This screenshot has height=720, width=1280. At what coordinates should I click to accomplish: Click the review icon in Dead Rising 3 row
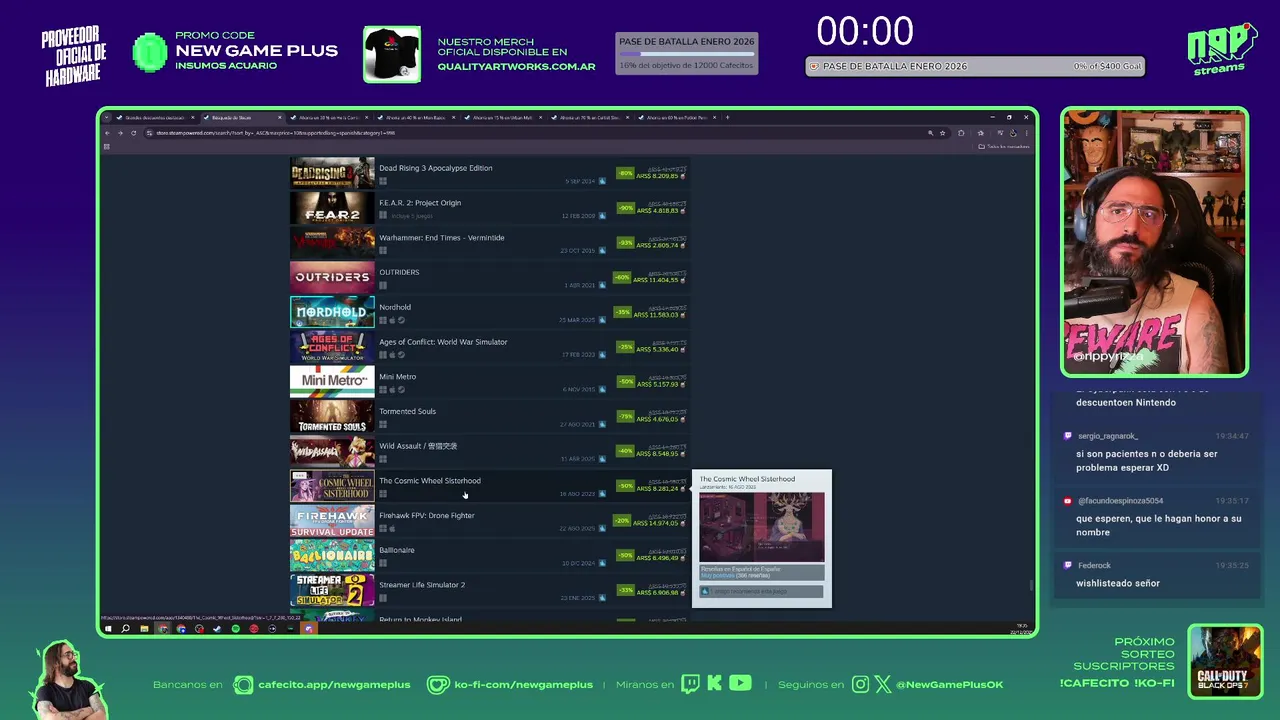[x=602, y=181]
